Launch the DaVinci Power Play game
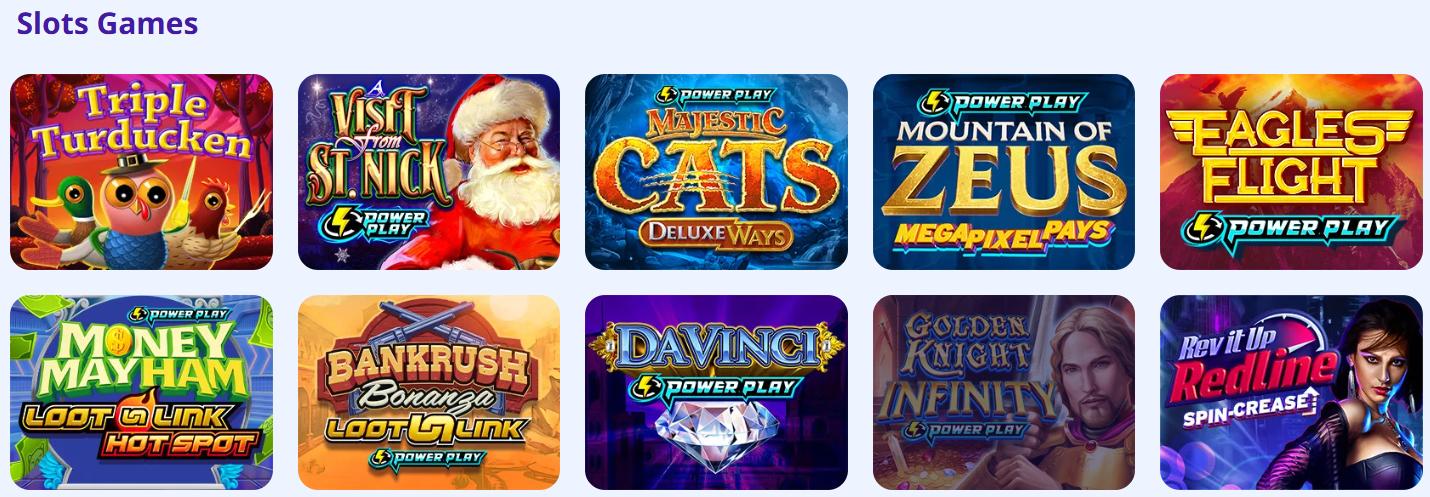 (716, 392)
